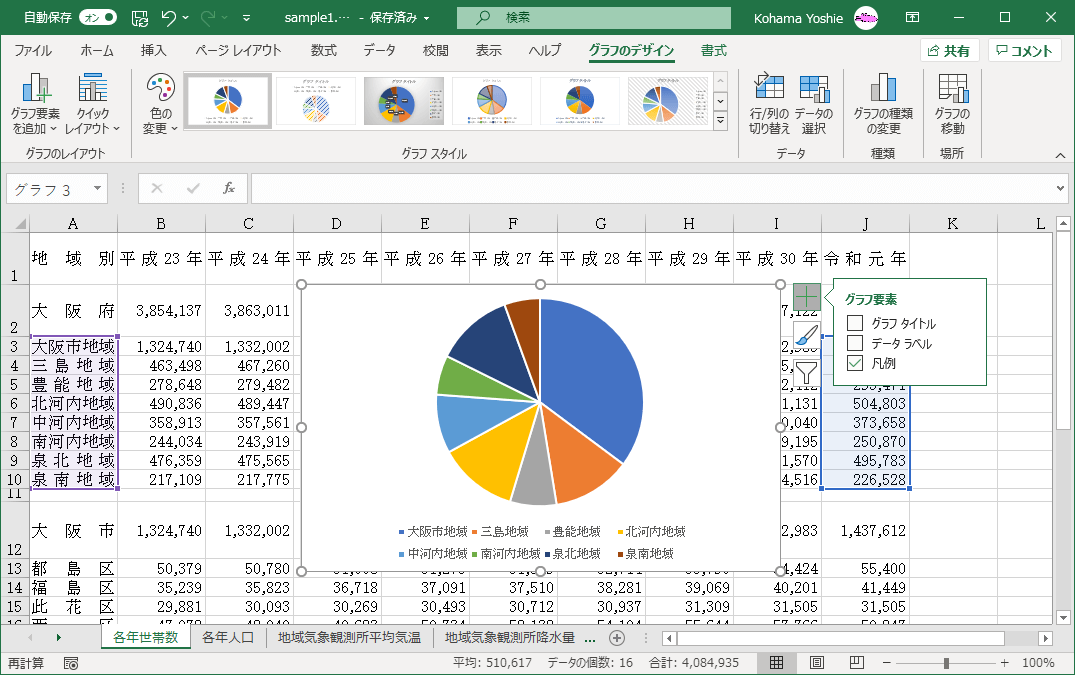
Task: Expand the formula bar chevron
Action: (1060, 188)
